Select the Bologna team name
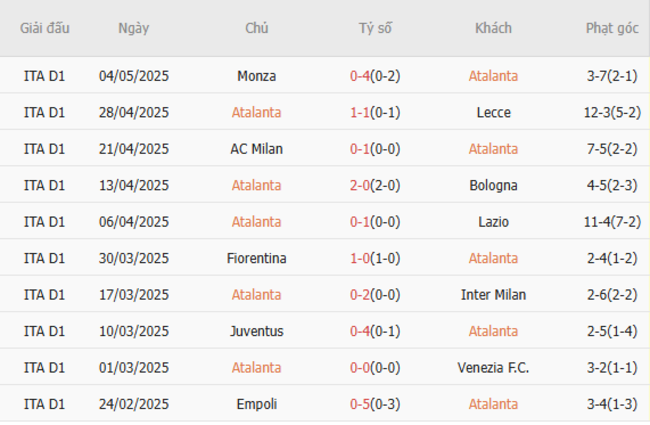 493,185
